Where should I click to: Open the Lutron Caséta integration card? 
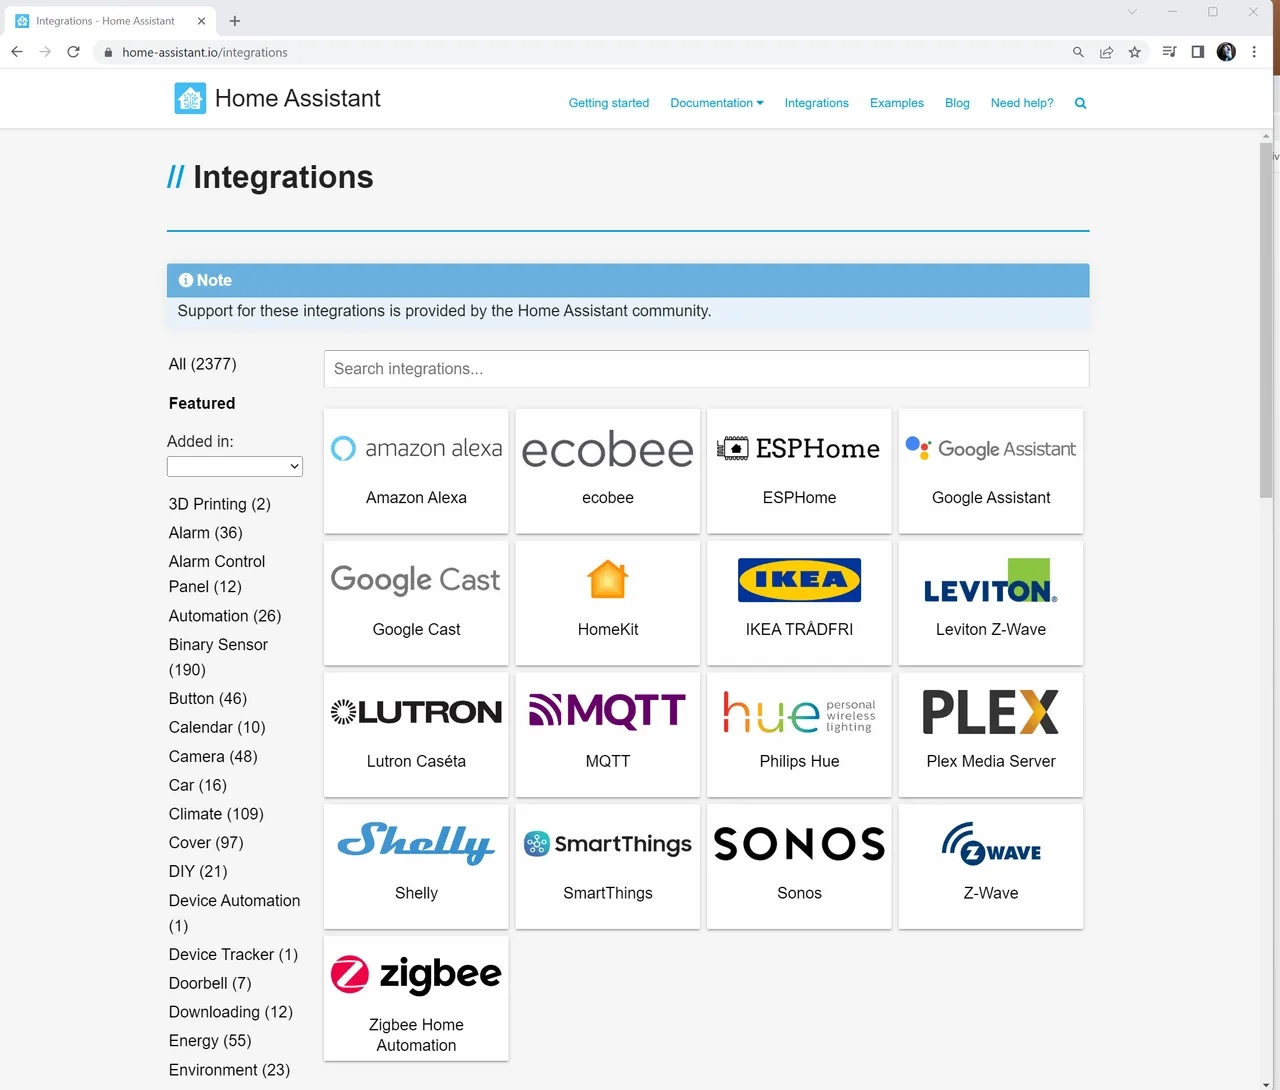tap(416, 735)
